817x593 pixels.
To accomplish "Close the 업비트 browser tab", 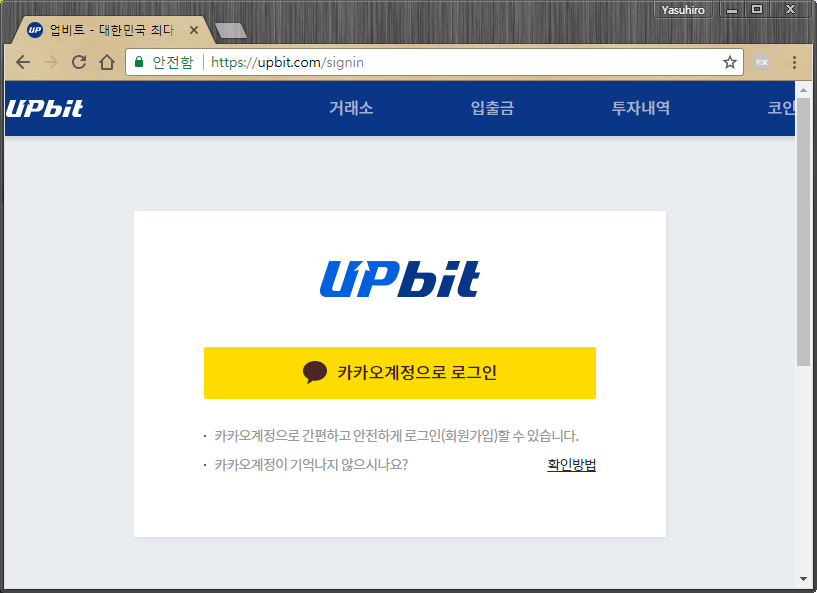I will tap(194, 30).
